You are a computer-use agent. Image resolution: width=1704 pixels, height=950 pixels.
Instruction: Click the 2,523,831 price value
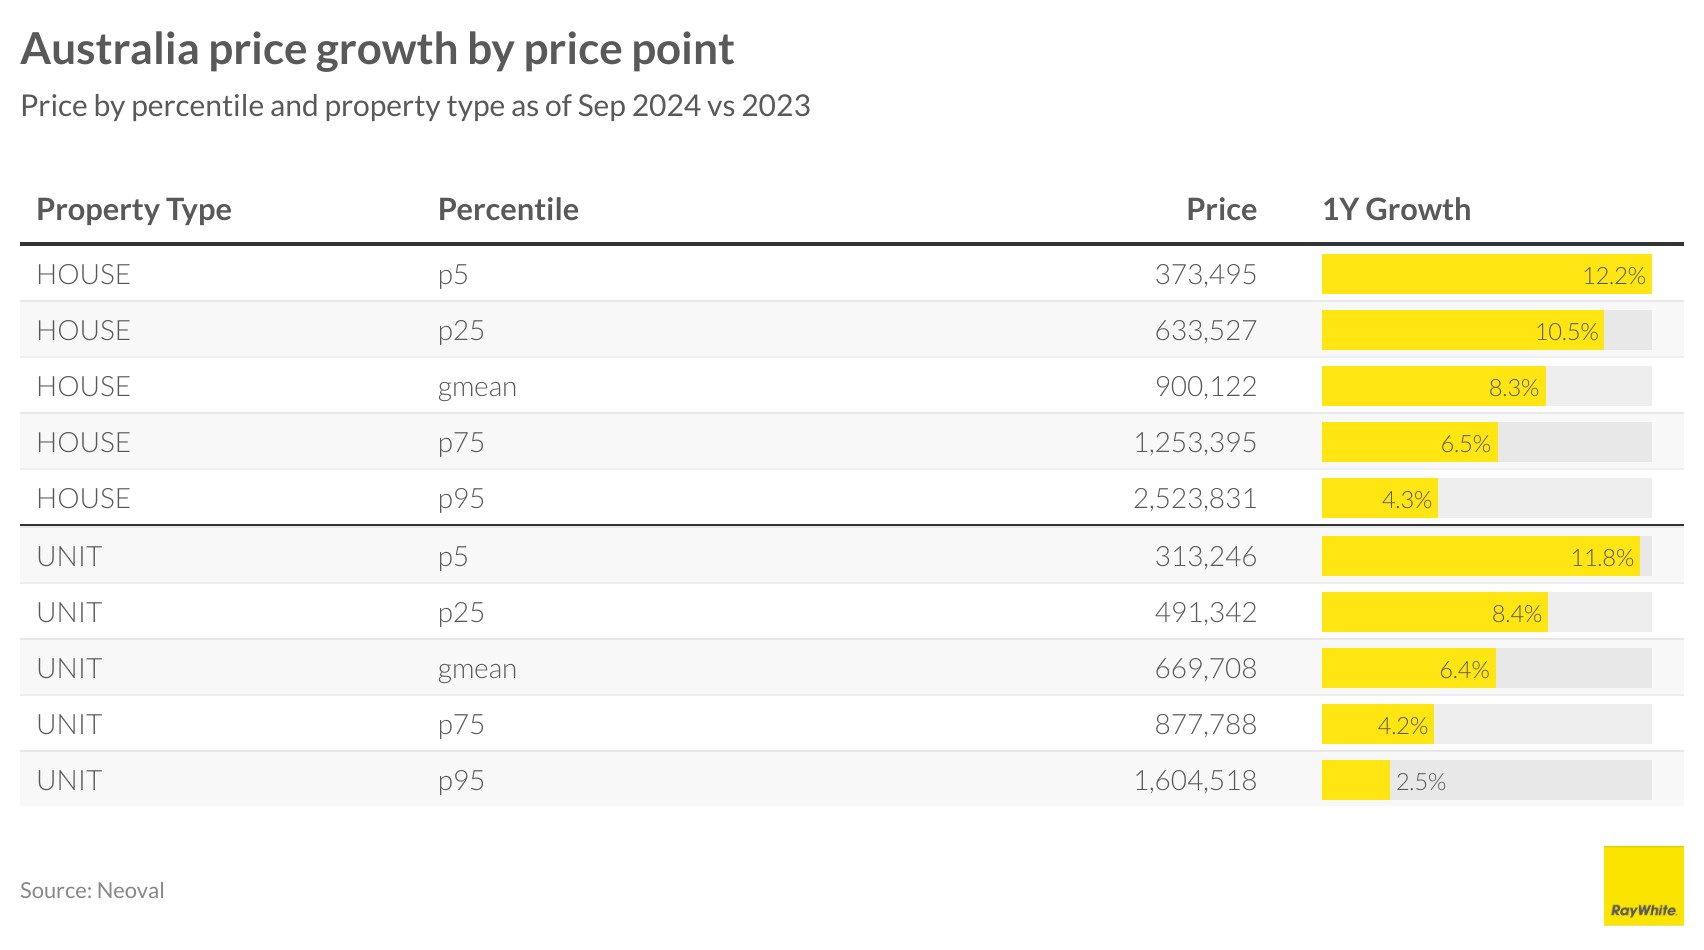pyautogui.click(x=1195, y=498)
